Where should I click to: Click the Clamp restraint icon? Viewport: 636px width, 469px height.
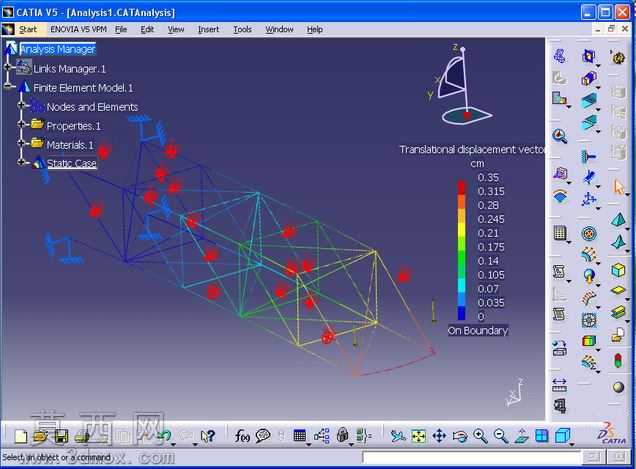click(x=589, y=155)
